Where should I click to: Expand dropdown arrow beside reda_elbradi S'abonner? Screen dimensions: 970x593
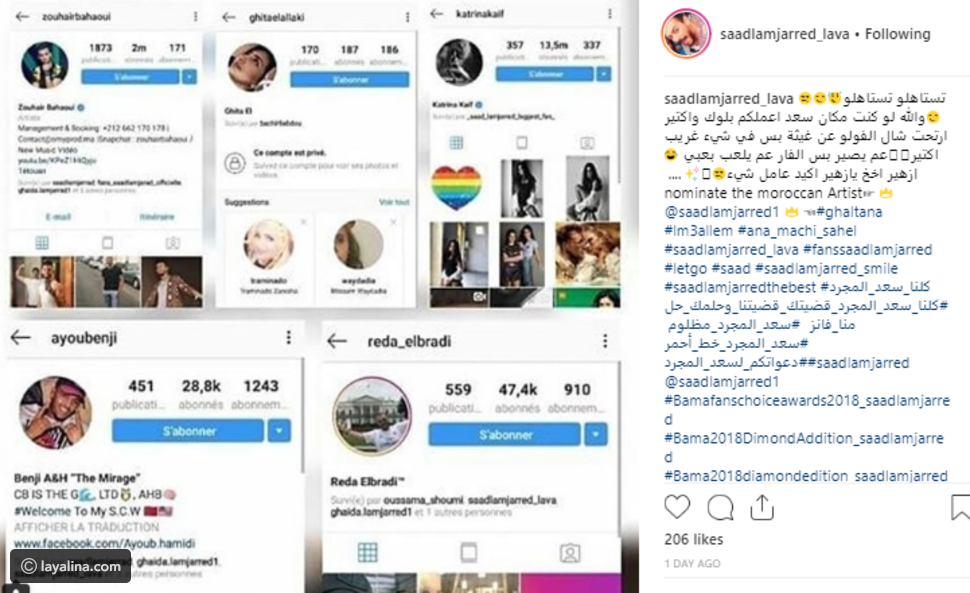(x=596, y=435)
